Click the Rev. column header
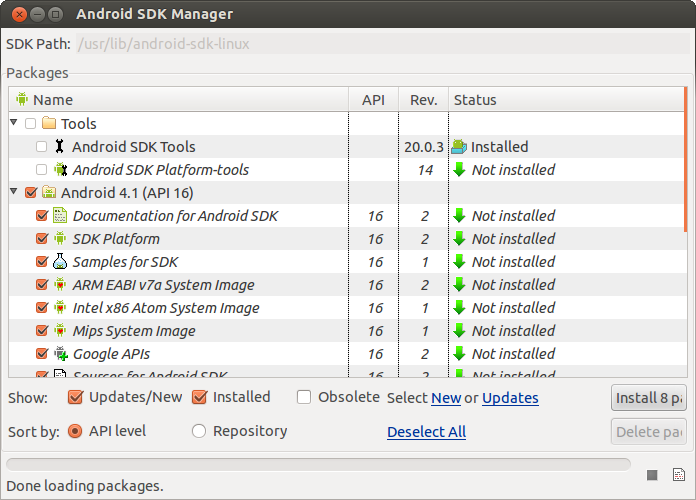This screenshot has height=500, width=696. (423, 99)
